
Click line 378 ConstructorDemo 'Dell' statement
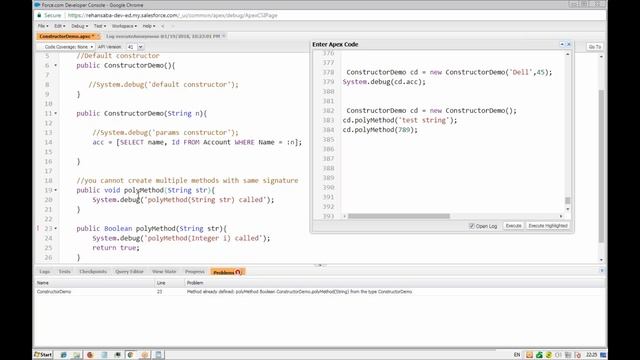449,72
